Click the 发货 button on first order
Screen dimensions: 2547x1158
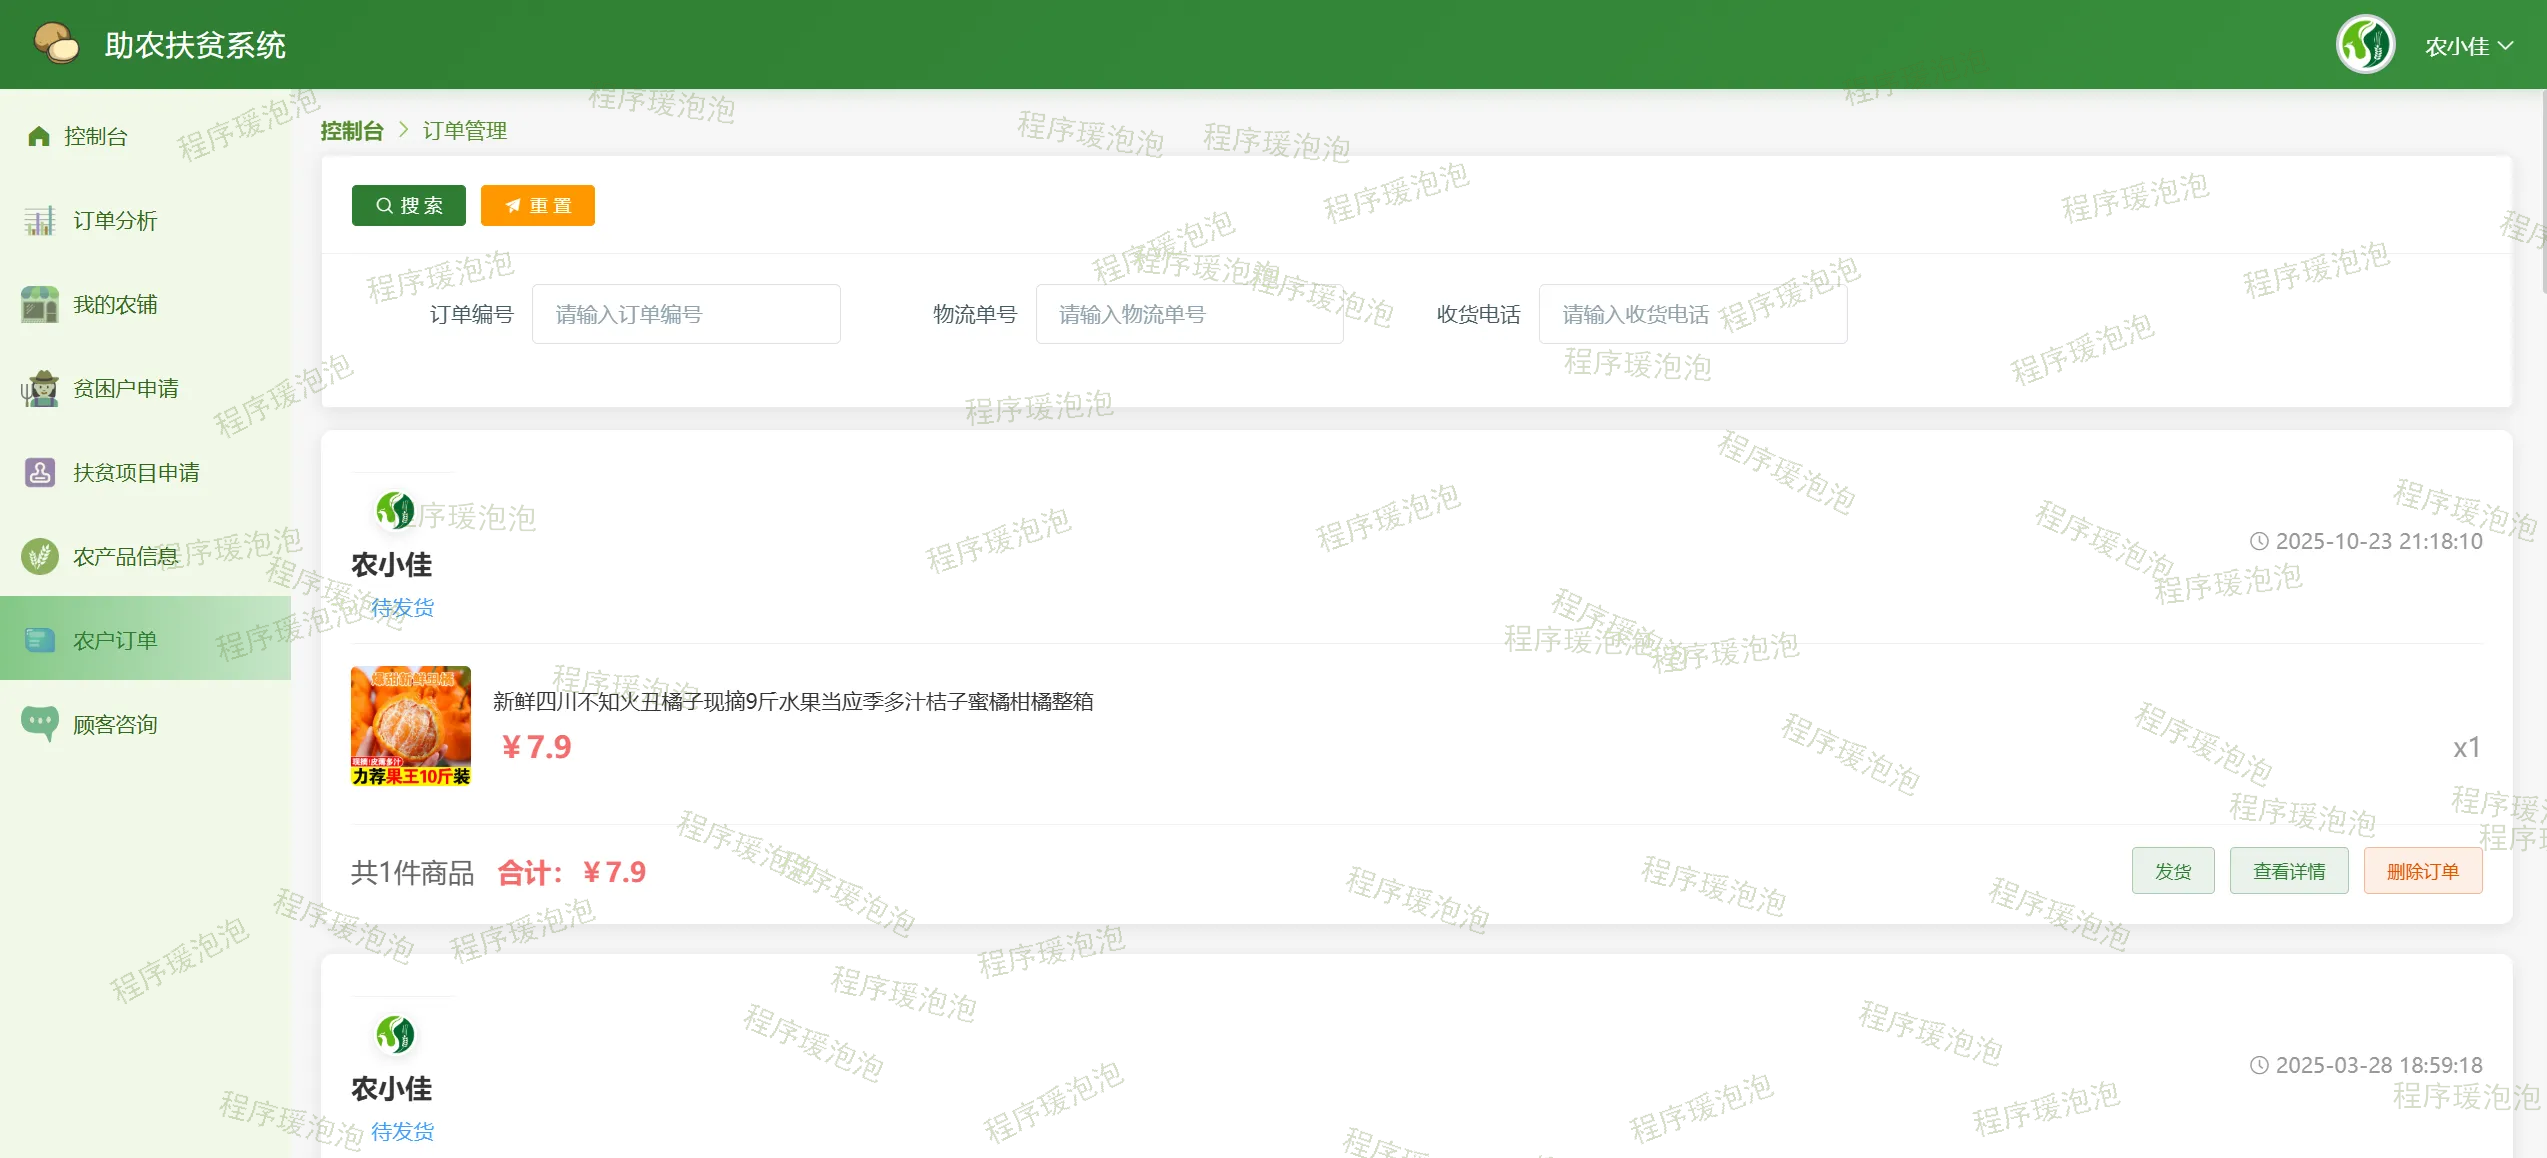click(2172, 871)
